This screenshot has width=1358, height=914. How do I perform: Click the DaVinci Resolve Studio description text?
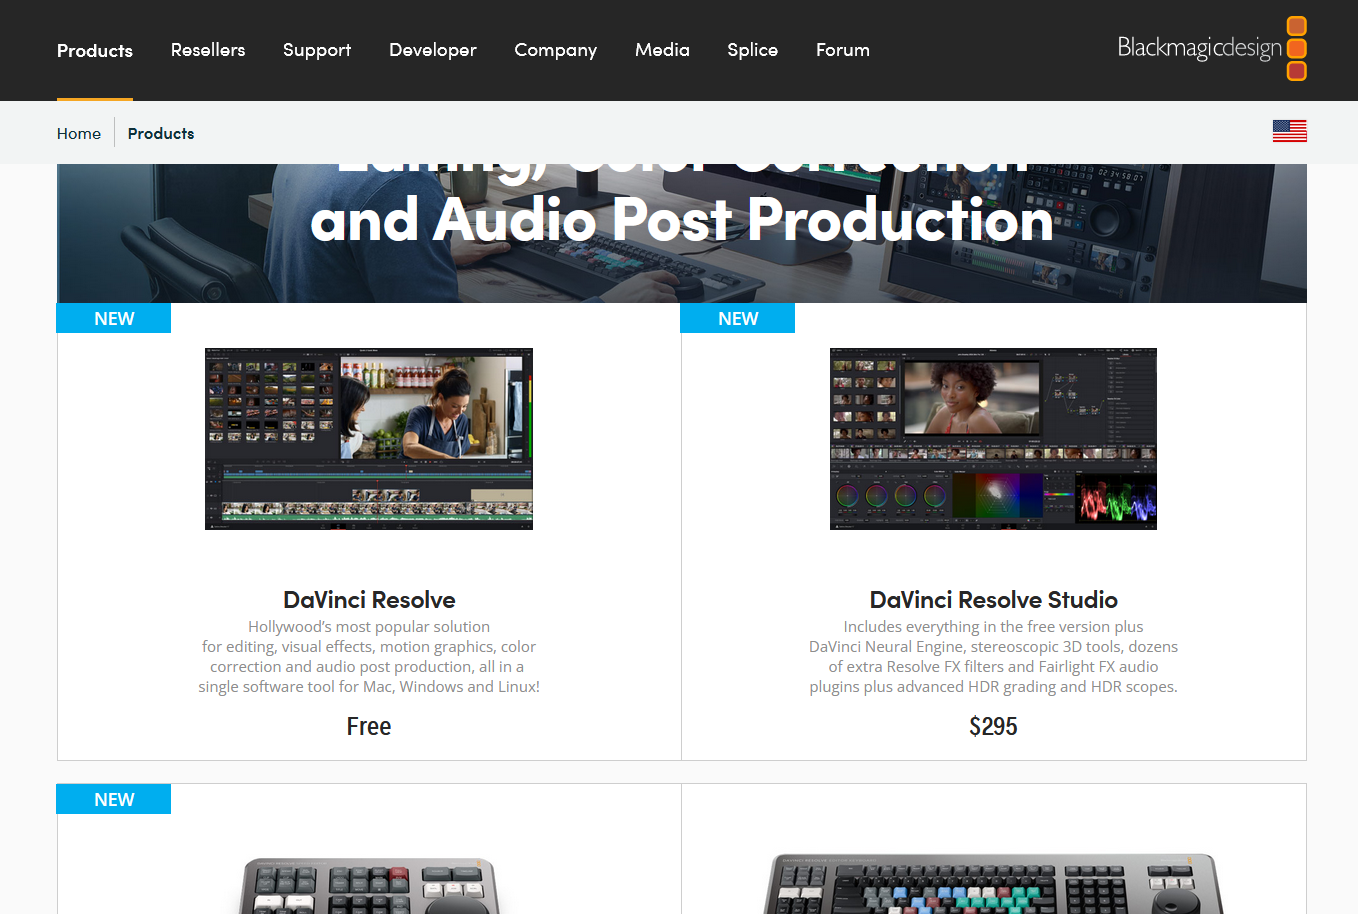click(x=993, y=657)
